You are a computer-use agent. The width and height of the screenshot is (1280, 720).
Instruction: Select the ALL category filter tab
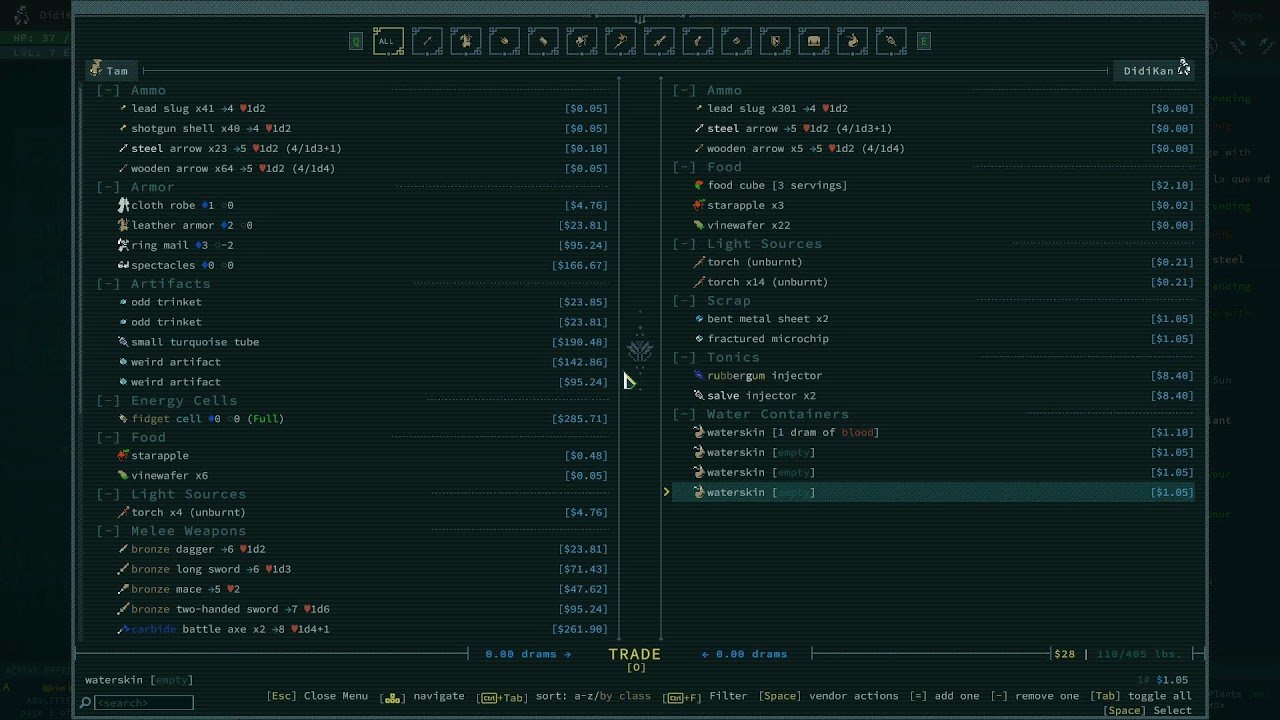coord(387,41)
